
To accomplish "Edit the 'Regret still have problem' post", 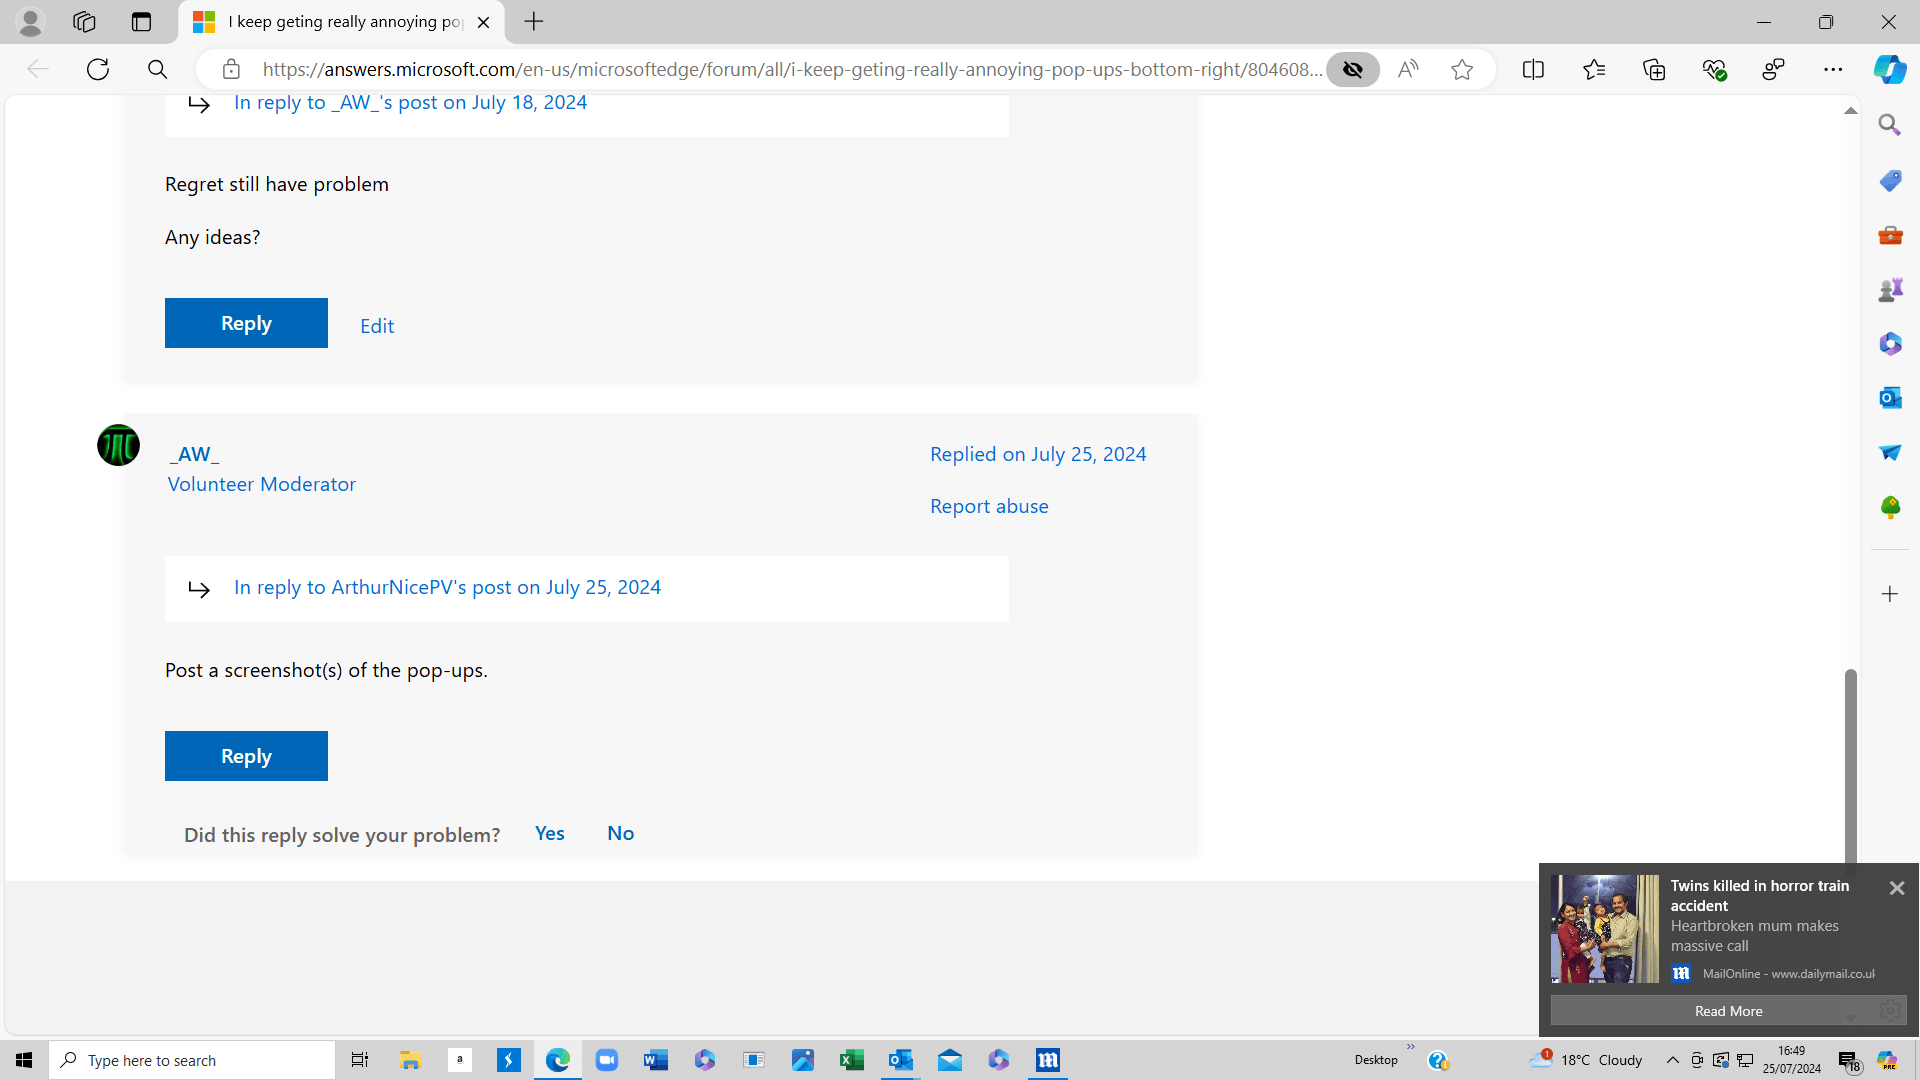I will pyautogui.click(x=377, y=326).
